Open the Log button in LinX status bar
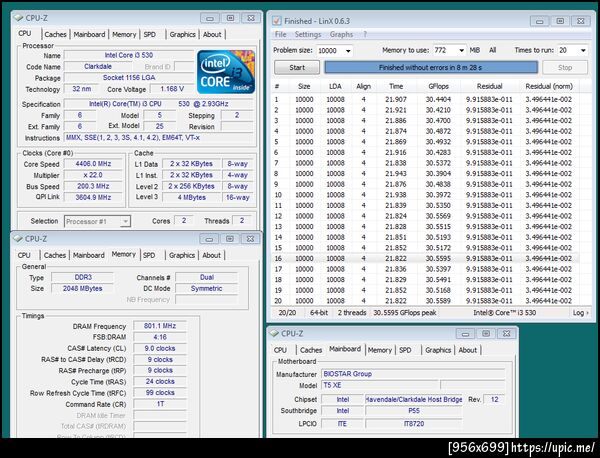Screen dimensions: 600x458 coord(580,313)
